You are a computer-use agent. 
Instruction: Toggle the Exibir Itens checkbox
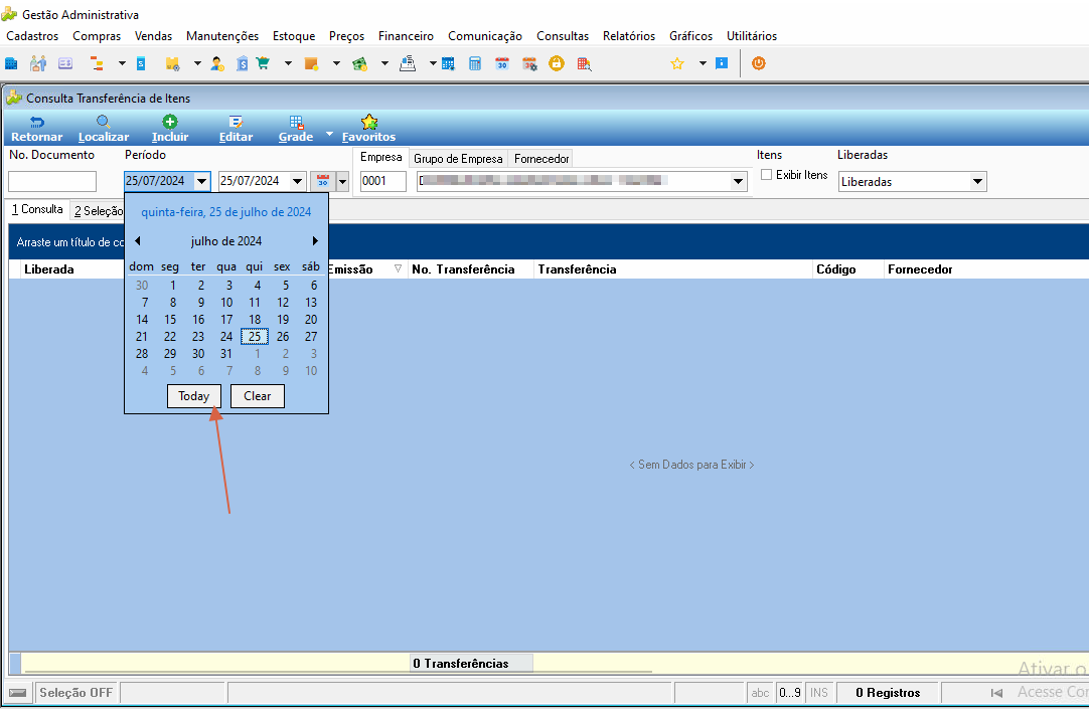(x=766, y=175)
